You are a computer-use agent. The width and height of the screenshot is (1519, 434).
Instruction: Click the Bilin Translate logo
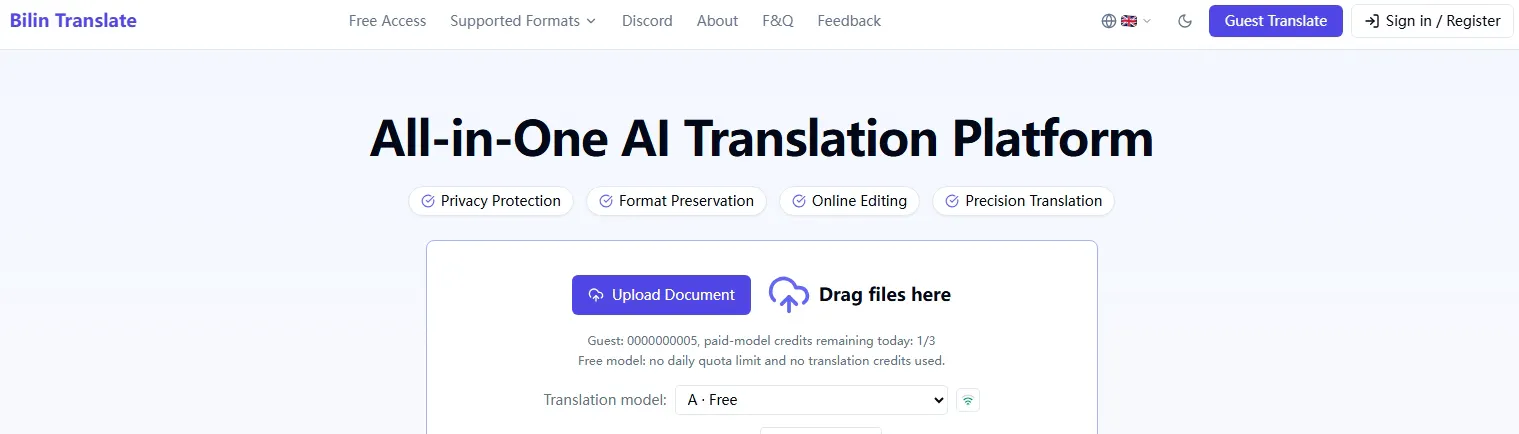[x=73, y=20]
